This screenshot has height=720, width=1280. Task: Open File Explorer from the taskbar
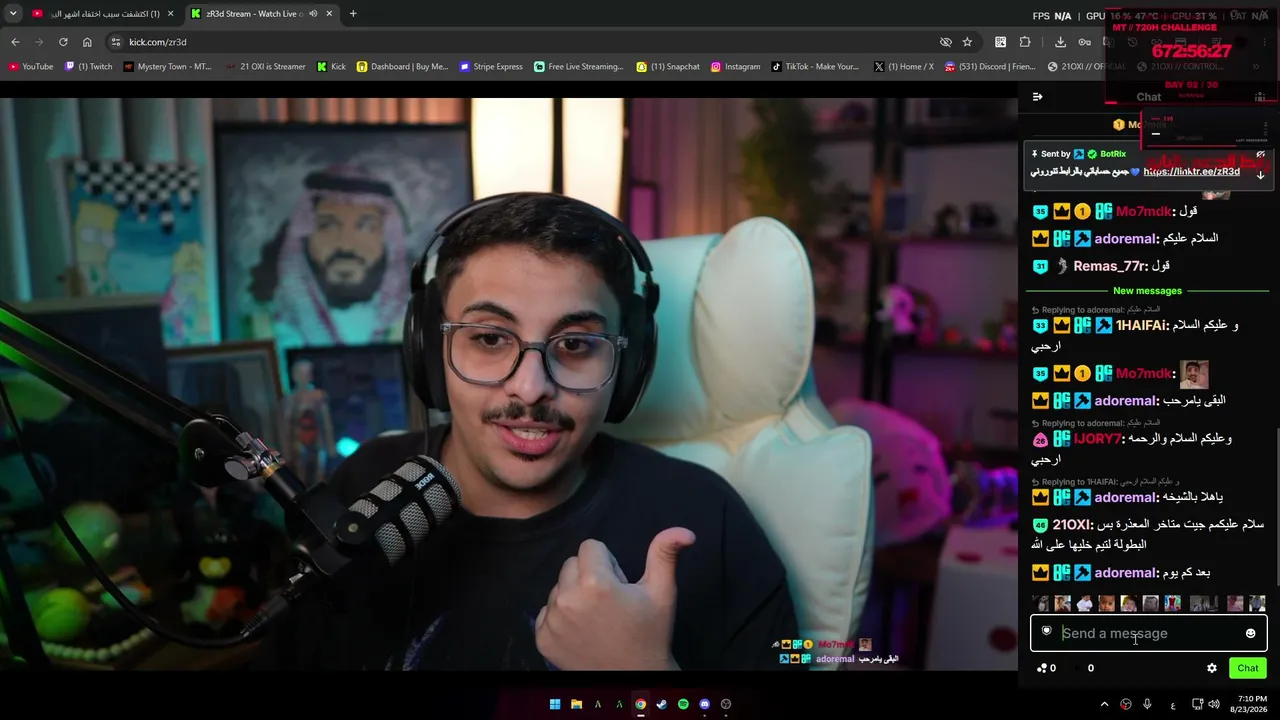click(576, 704)
